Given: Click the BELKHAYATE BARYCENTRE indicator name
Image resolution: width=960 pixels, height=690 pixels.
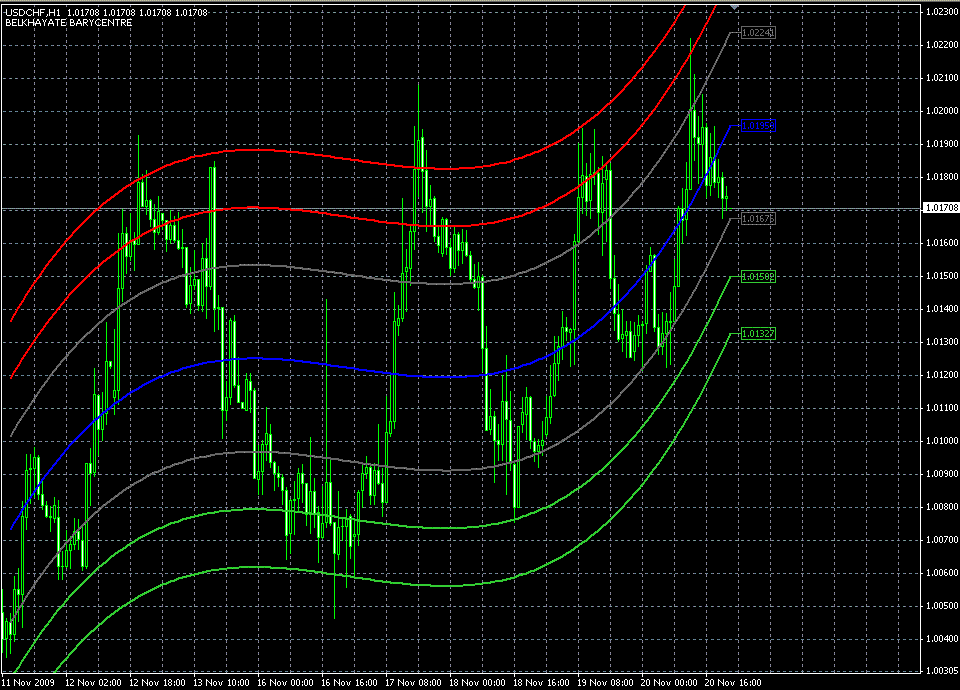Looking at the screenshot, I should [x=69, y=23].
